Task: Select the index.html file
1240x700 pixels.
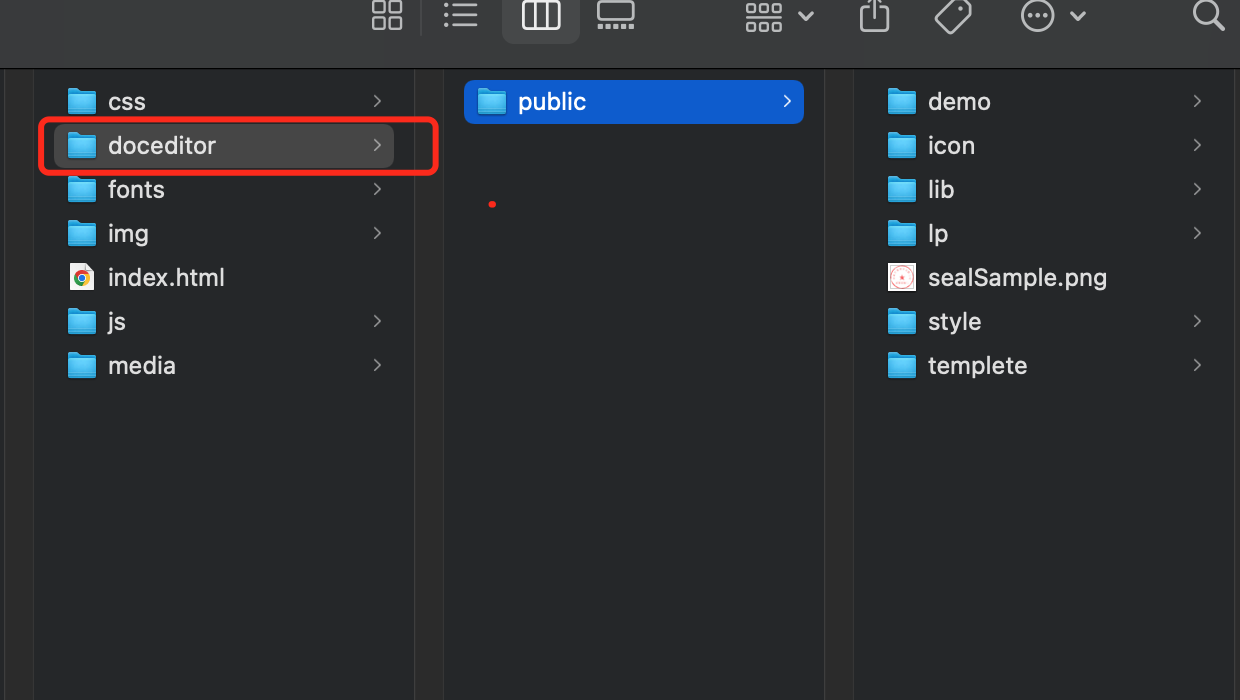Action: pyautogui.click(x=166, y=278)
